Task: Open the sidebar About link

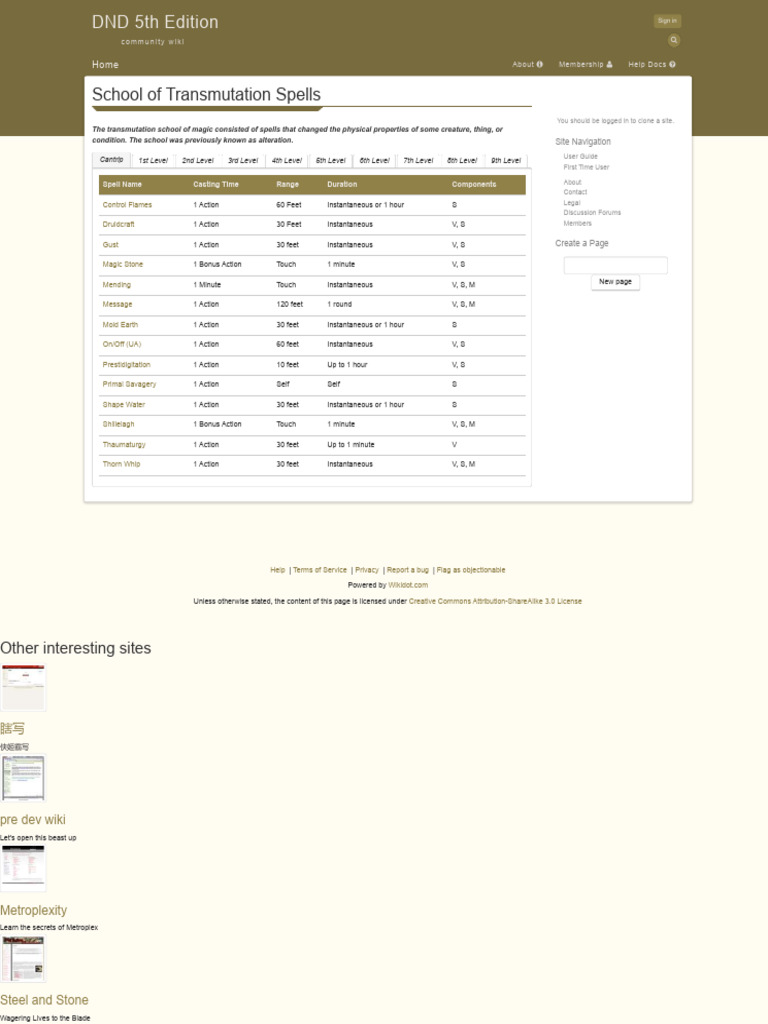Action: point(572,183)
